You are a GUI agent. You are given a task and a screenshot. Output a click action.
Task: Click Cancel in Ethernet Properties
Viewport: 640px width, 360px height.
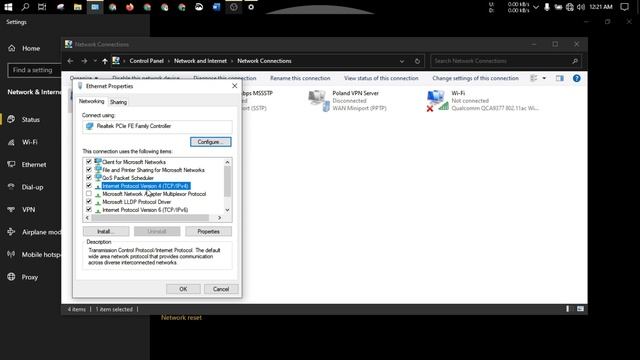[221, 289]
